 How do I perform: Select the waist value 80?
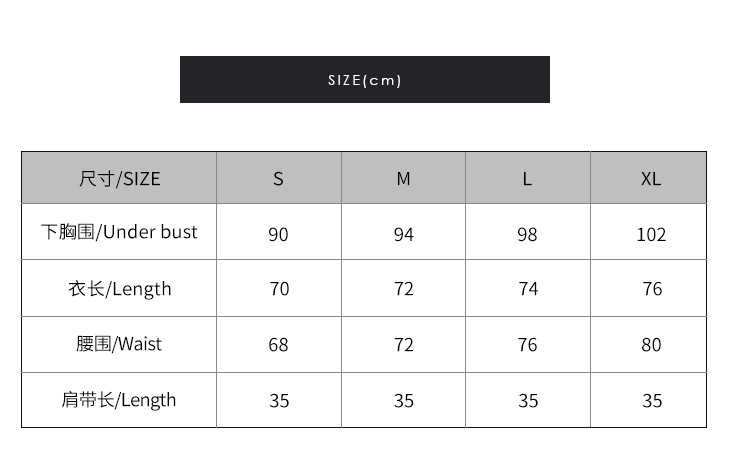651,345
